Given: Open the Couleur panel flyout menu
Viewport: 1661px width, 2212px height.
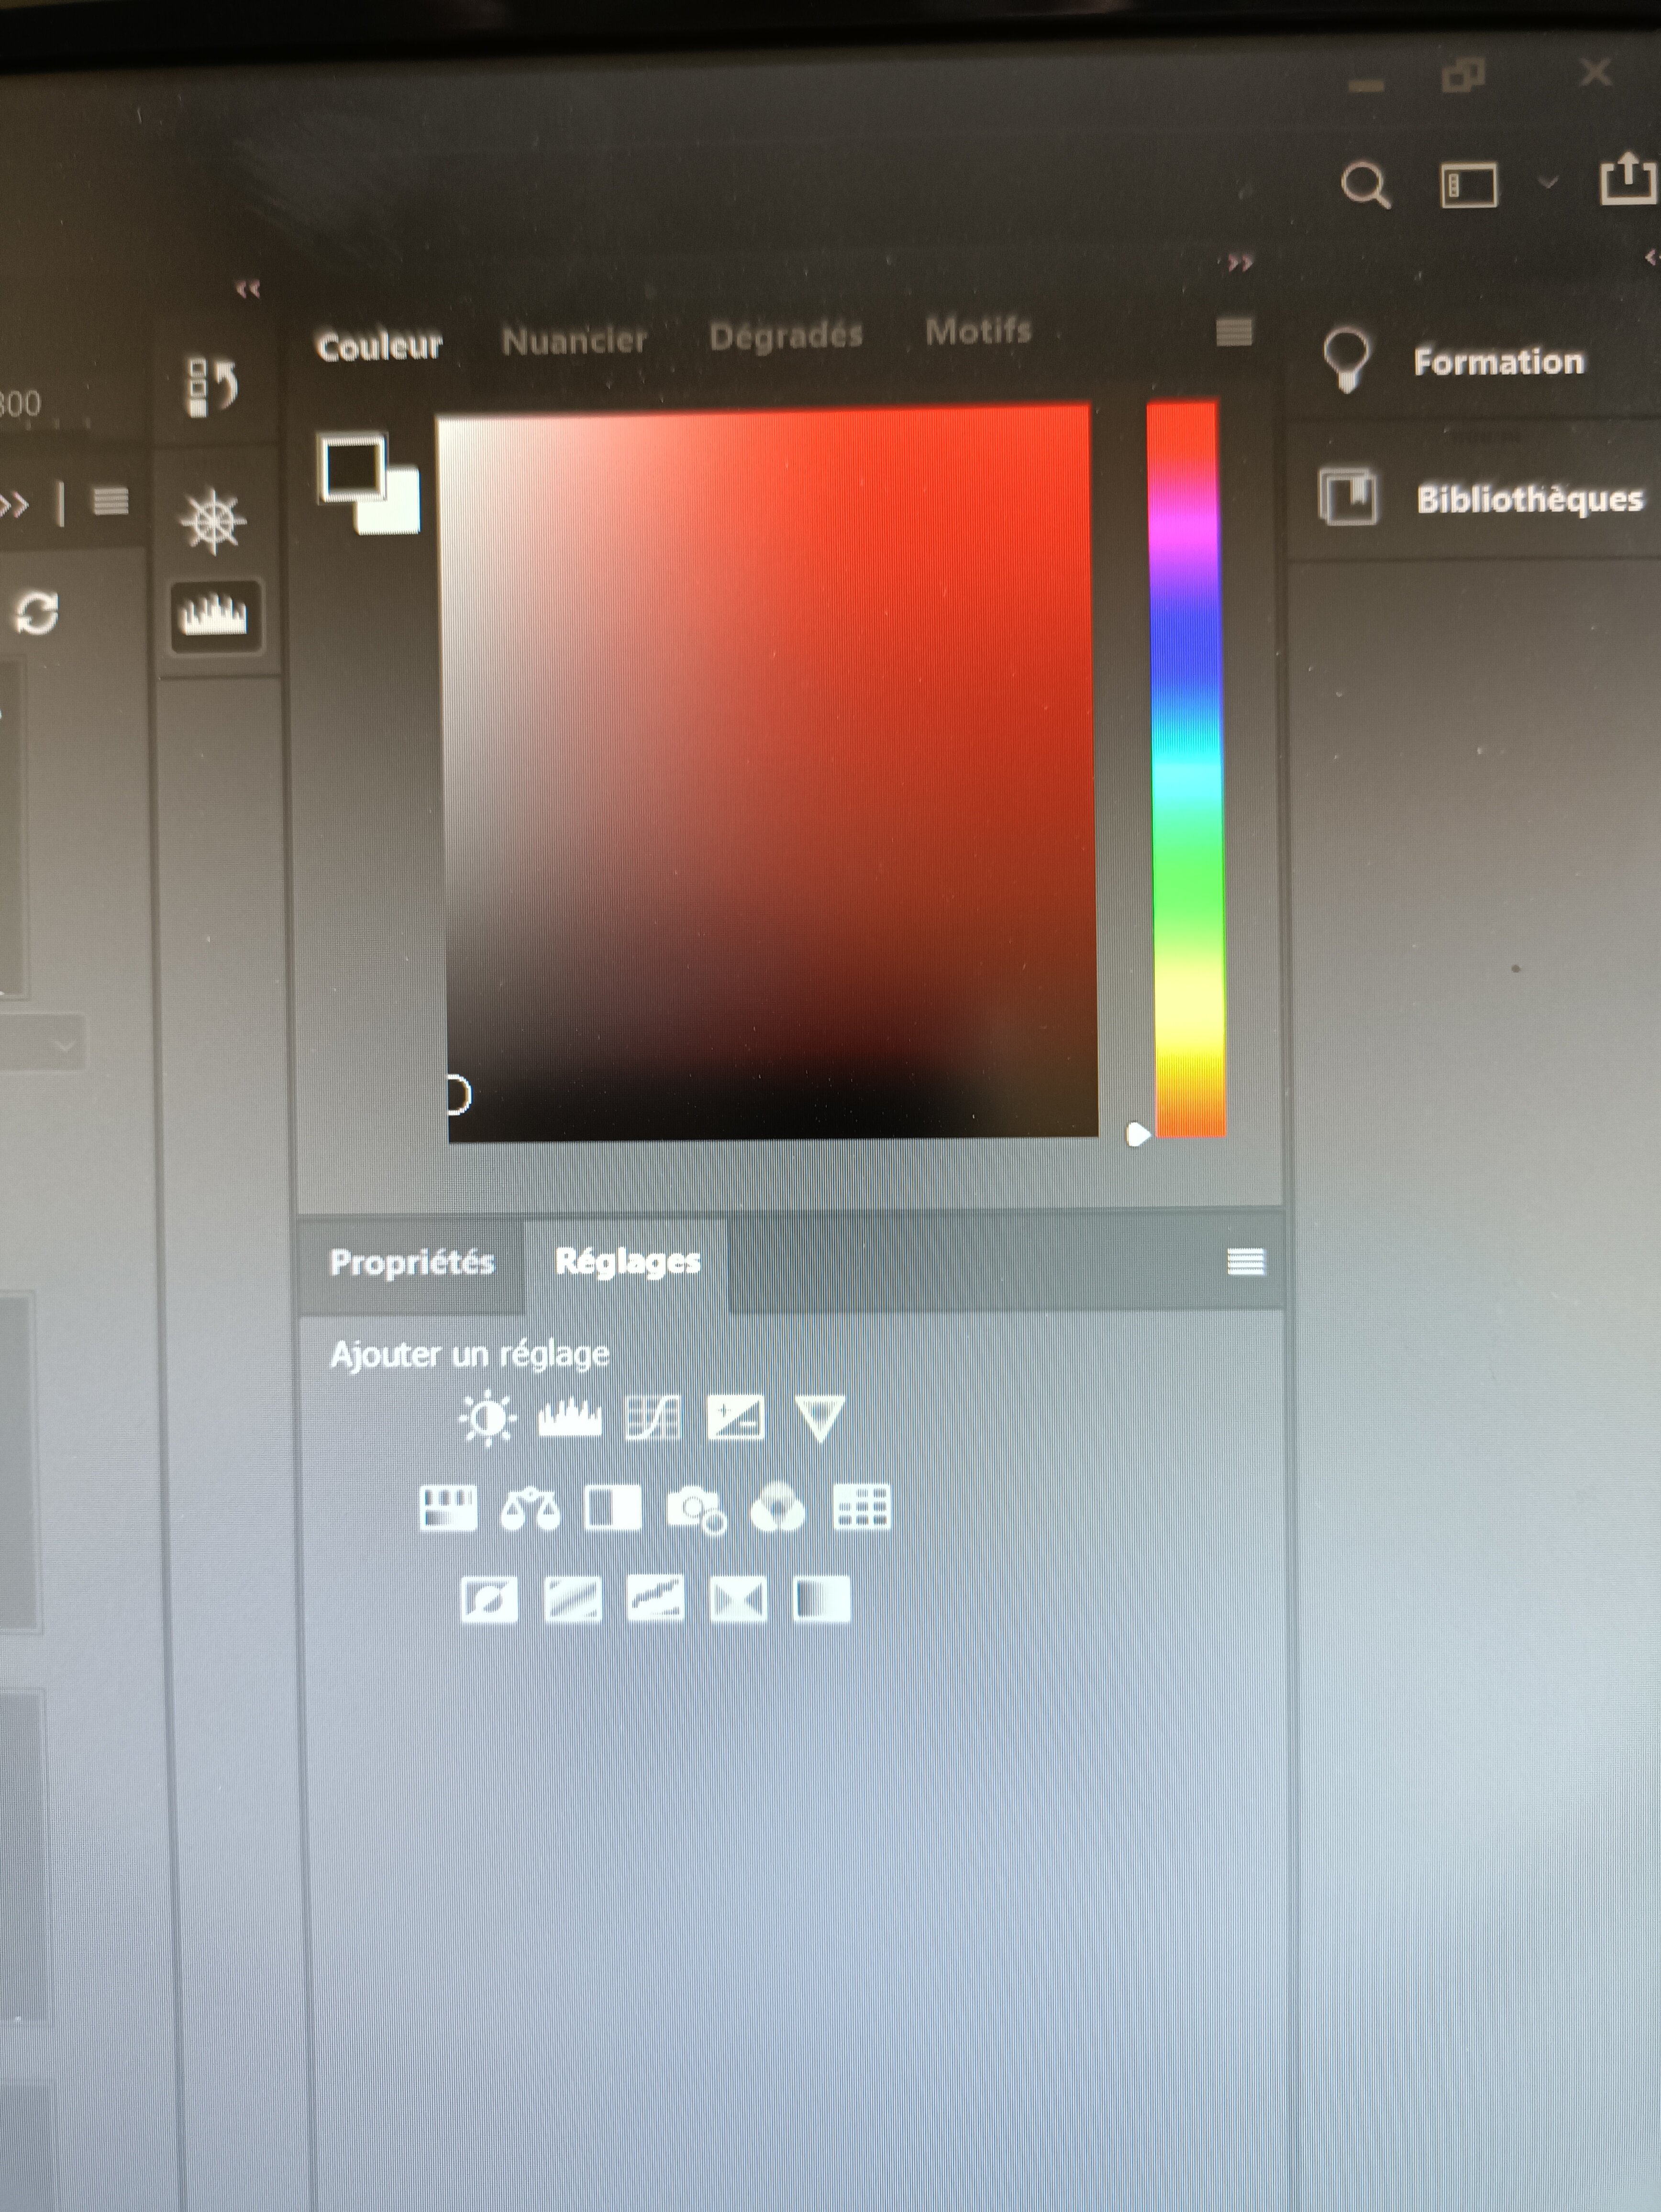Looking at the screenshot, I should tap(1234, 331).
